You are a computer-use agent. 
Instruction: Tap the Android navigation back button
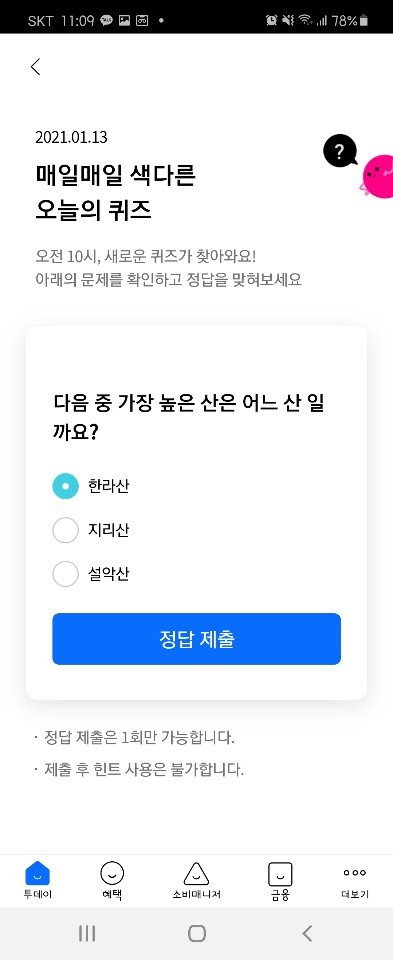pyautogui.click(x=307, y=933)
